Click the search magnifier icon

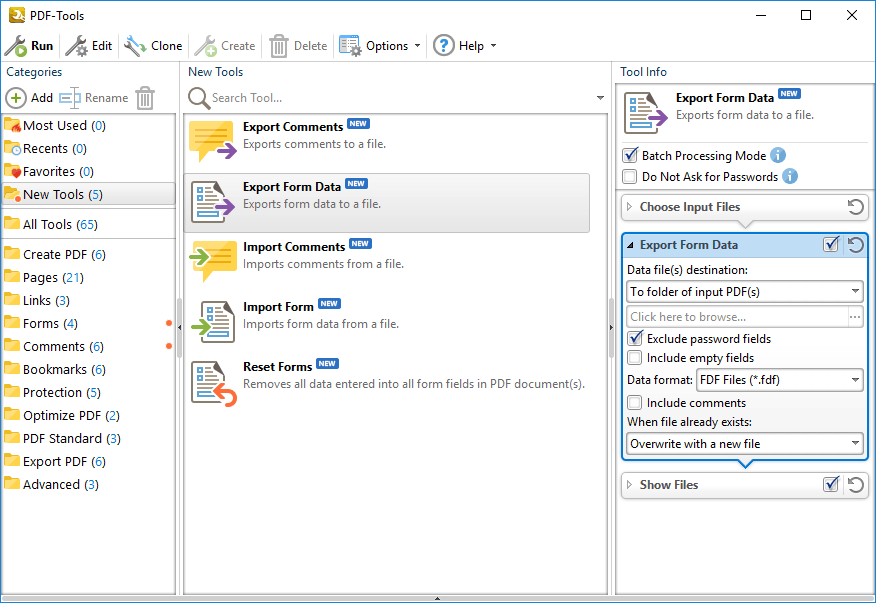coord(198,98)
